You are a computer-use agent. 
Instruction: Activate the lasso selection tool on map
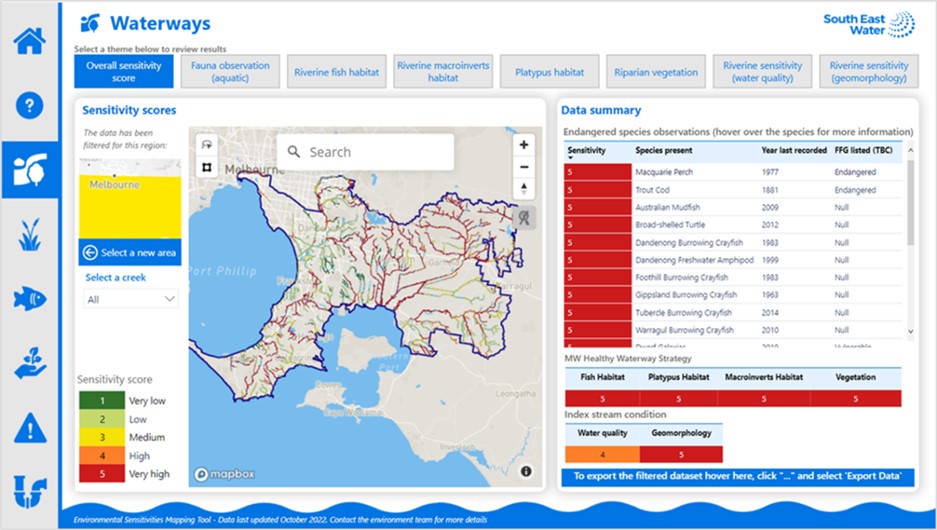click(x=207, y=145)
